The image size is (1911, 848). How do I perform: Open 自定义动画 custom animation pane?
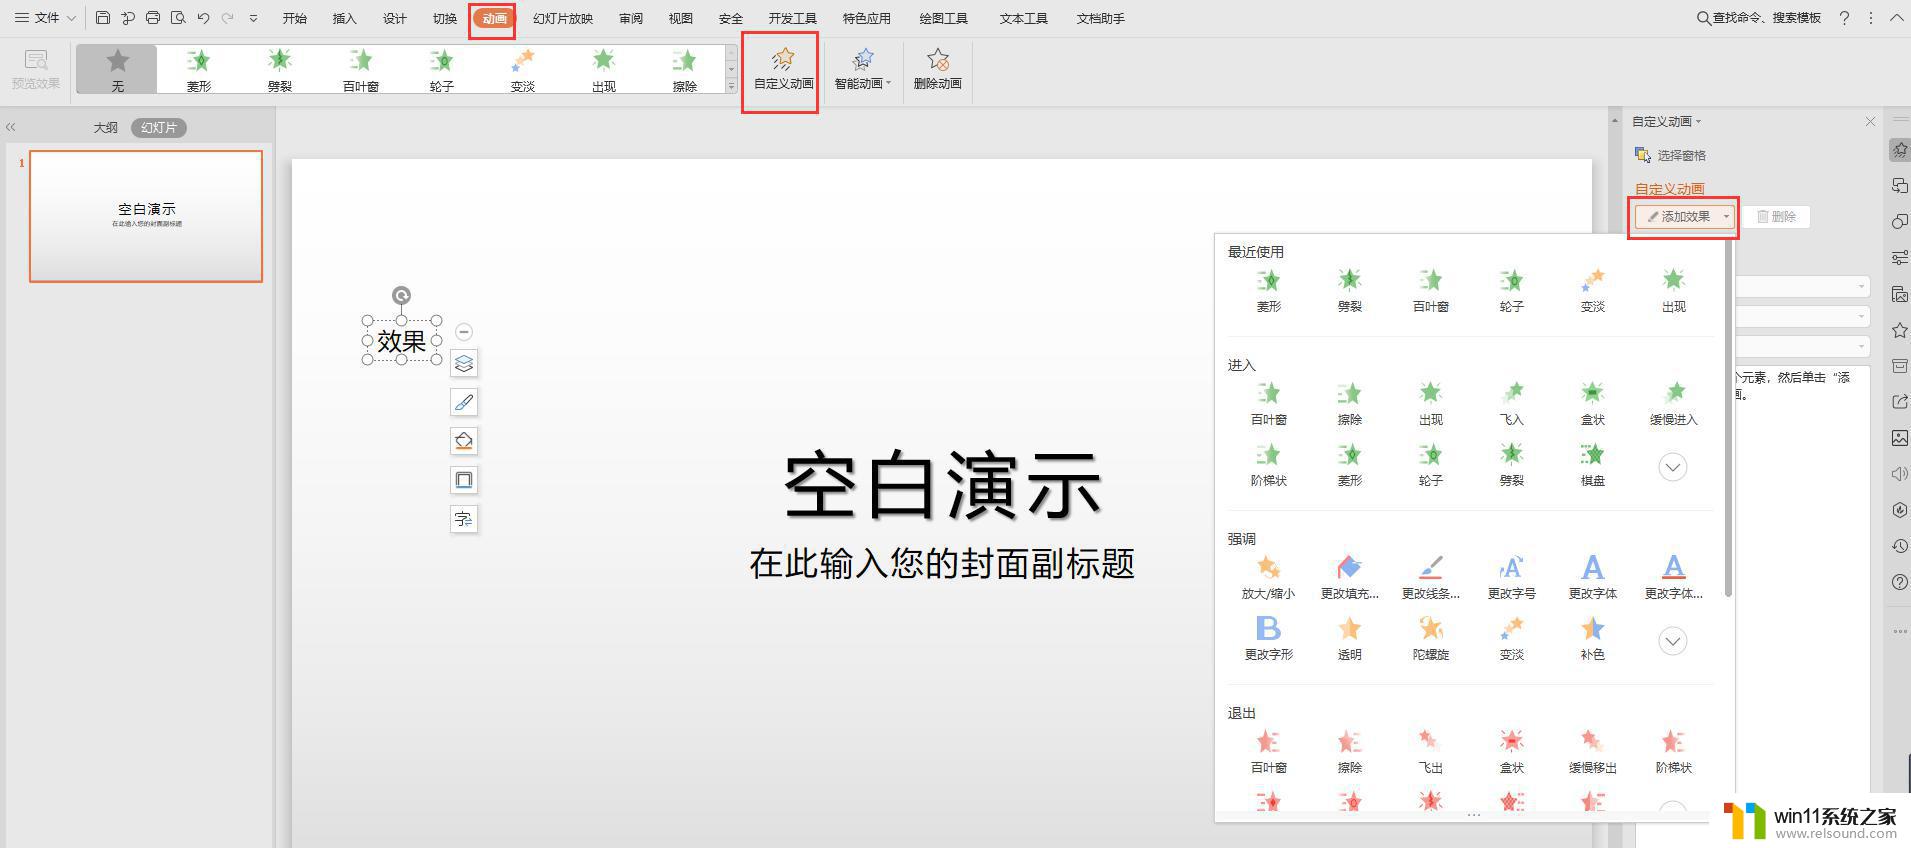(x=783, y=70)
